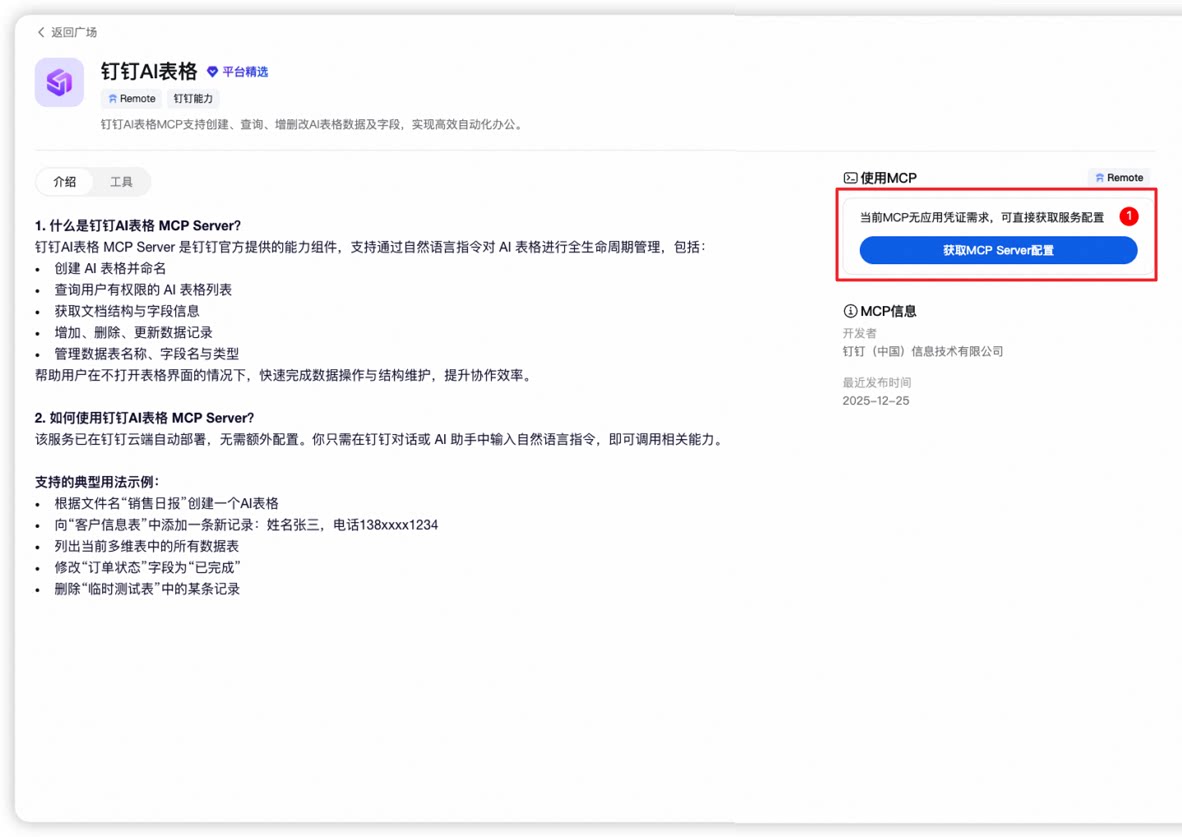Click description 钉钉AI表格MCP支持创建、查询
This screenshot has width=1182, height=837.
311,124
